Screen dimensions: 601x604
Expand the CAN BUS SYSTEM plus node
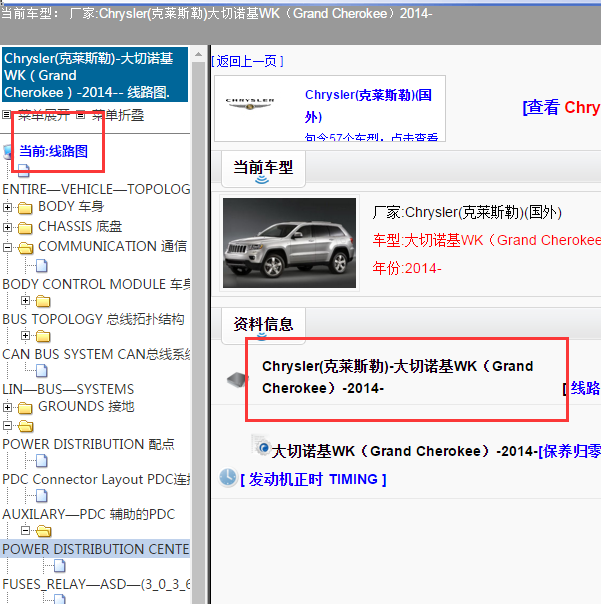point(25,336)
